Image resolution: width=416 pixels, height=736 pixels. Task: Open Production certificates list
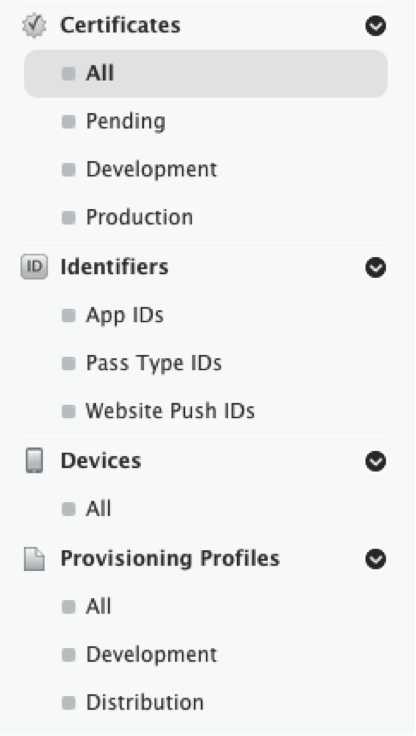[139, 217]
